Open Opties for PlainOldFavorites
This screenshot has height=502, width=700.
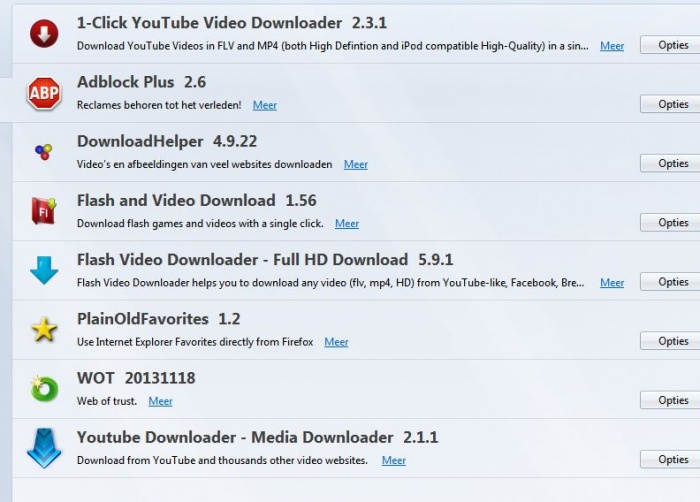click(x=670, y=341)
